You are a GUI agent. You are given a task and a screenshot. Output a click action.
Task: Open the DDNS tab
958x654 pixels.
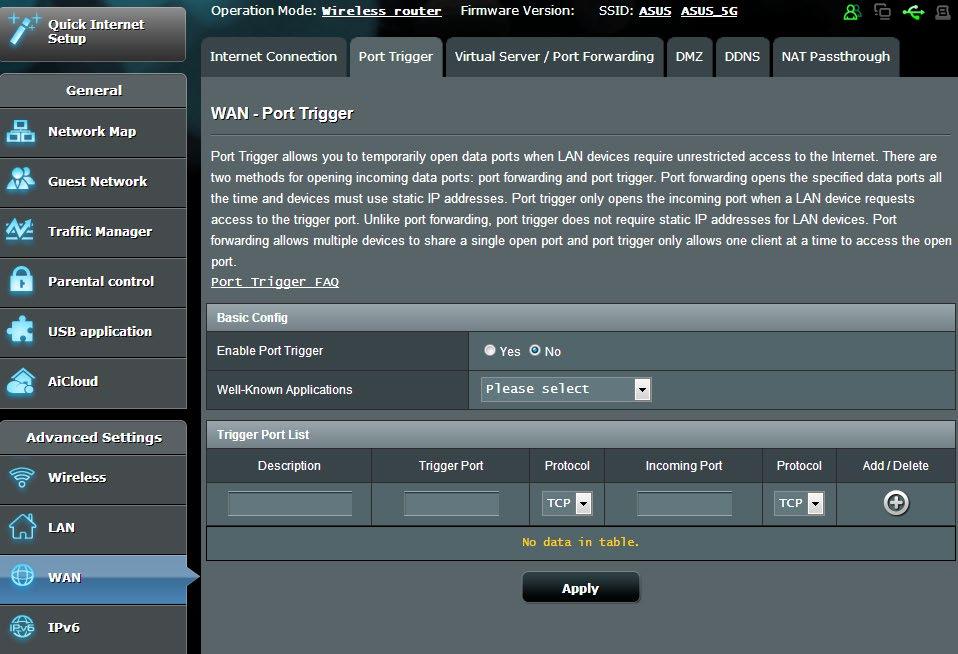742,57
